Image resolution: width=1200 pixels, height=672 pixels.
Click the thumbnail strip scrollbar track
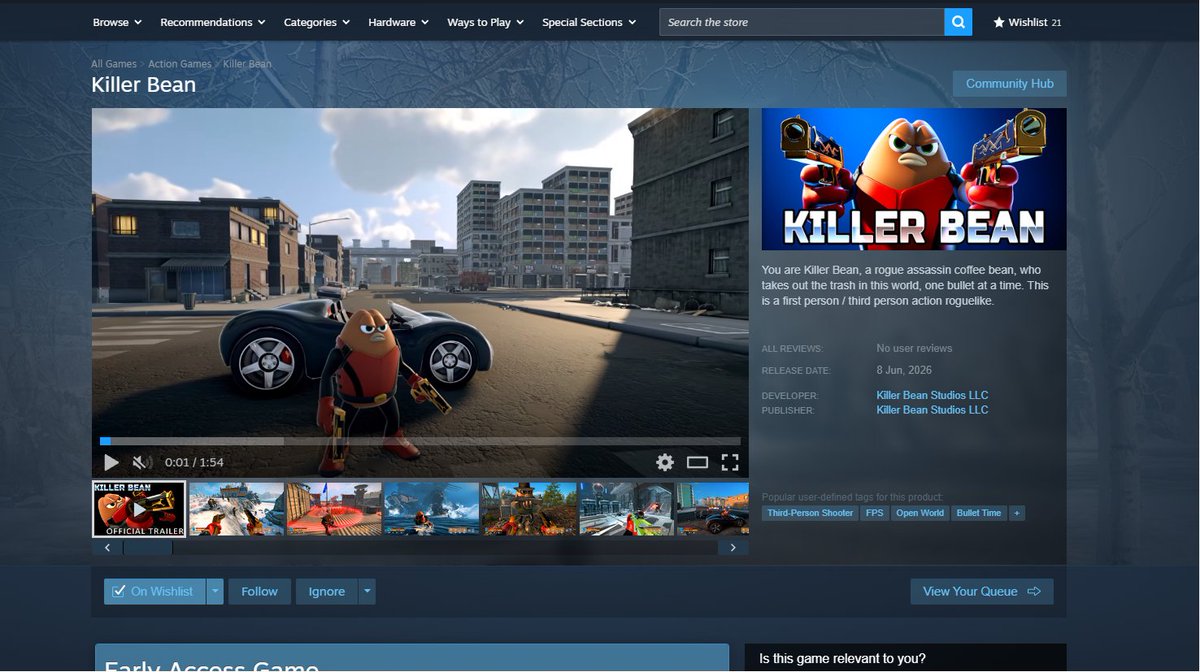[420, 548]
